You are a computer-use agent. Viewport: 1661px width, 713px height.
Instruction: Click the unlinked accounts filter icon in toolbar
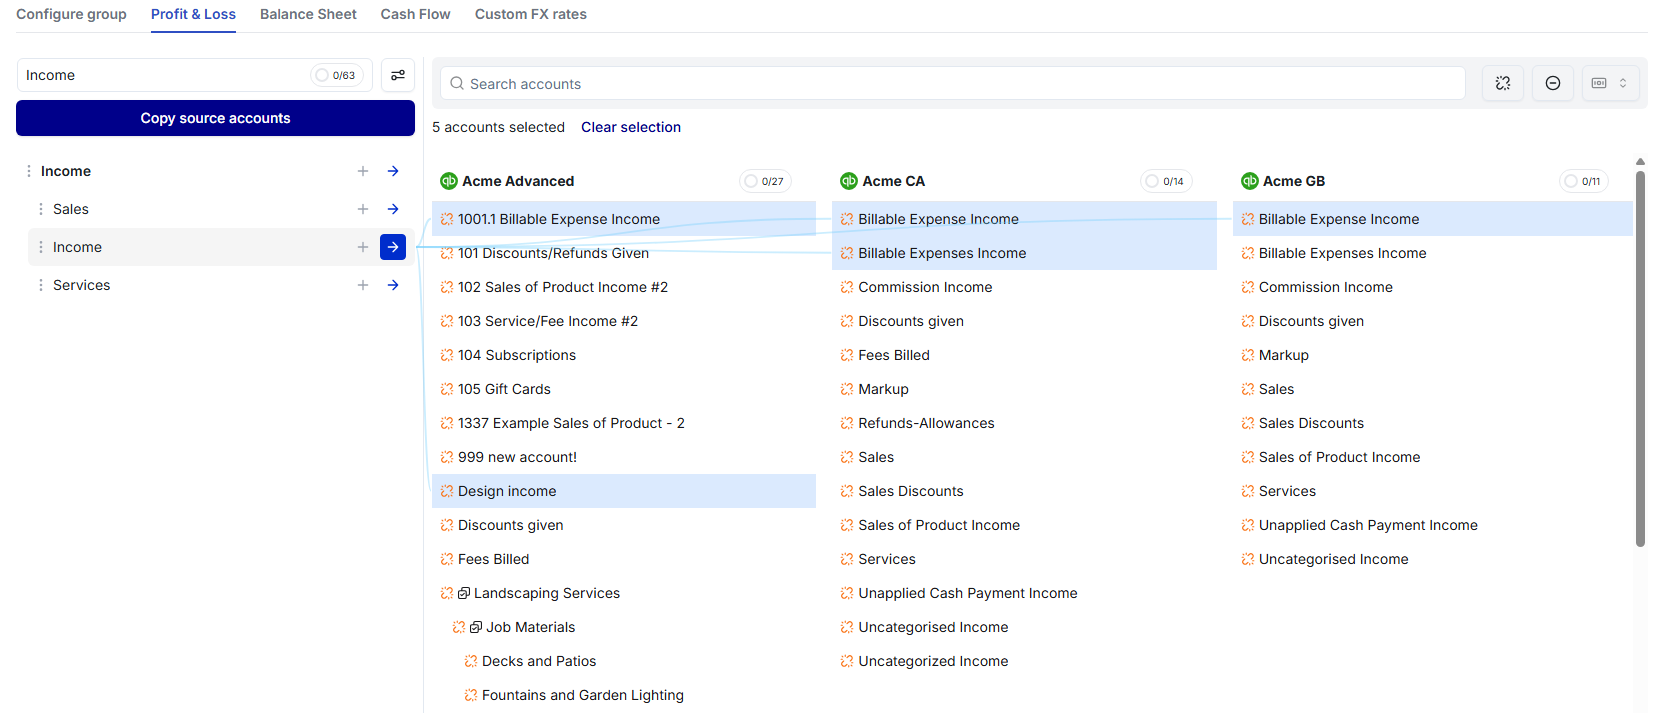pyautogui.click(x=1503, y=83)
